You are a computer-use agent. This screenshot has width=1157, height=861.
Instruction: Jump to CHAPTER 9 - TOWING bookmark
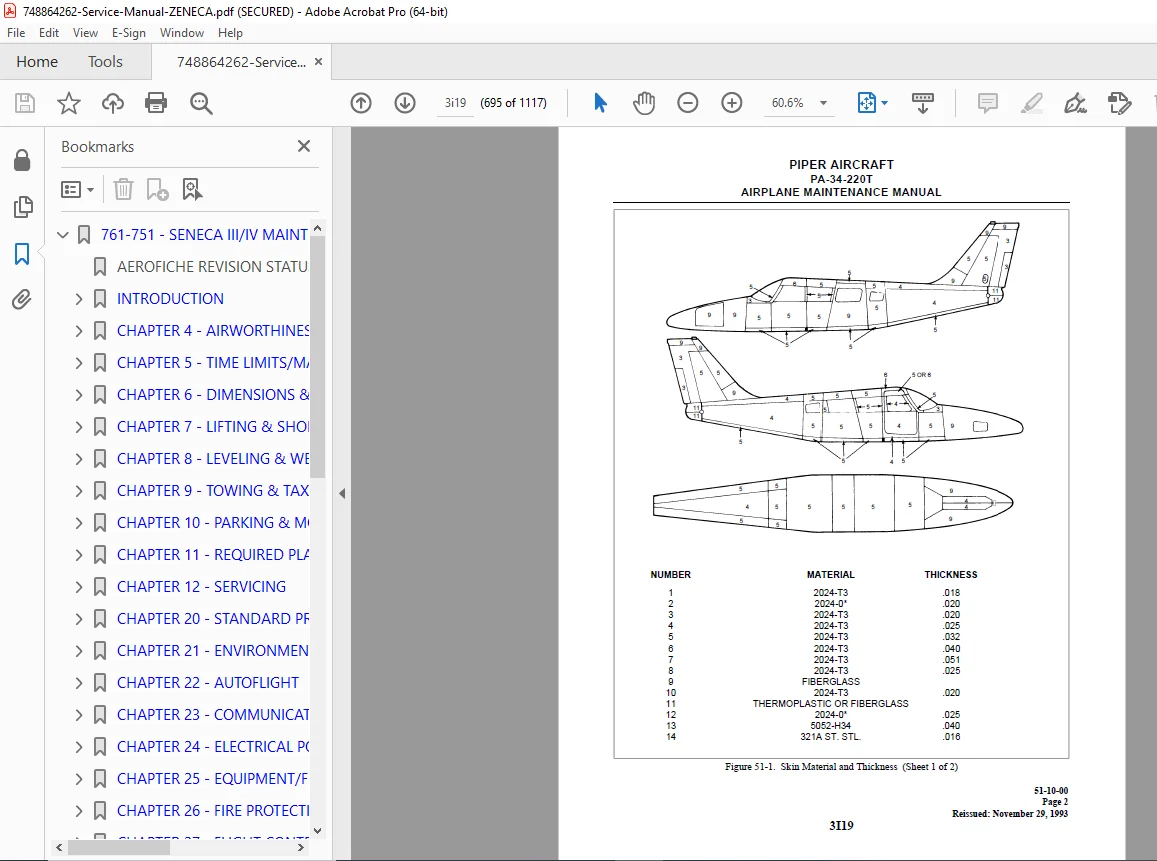click(x=213, y=491)
